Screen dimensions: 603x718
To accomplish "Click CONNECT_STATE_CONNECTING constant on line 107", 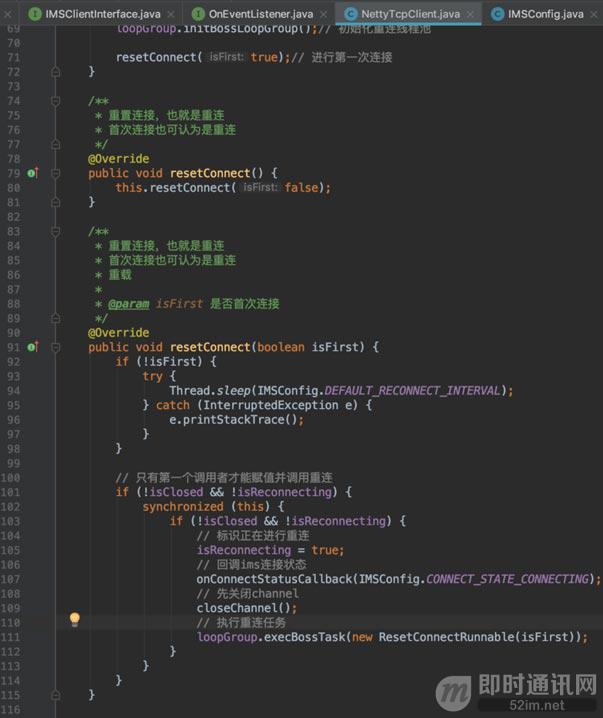I will (x=507, y=579).
